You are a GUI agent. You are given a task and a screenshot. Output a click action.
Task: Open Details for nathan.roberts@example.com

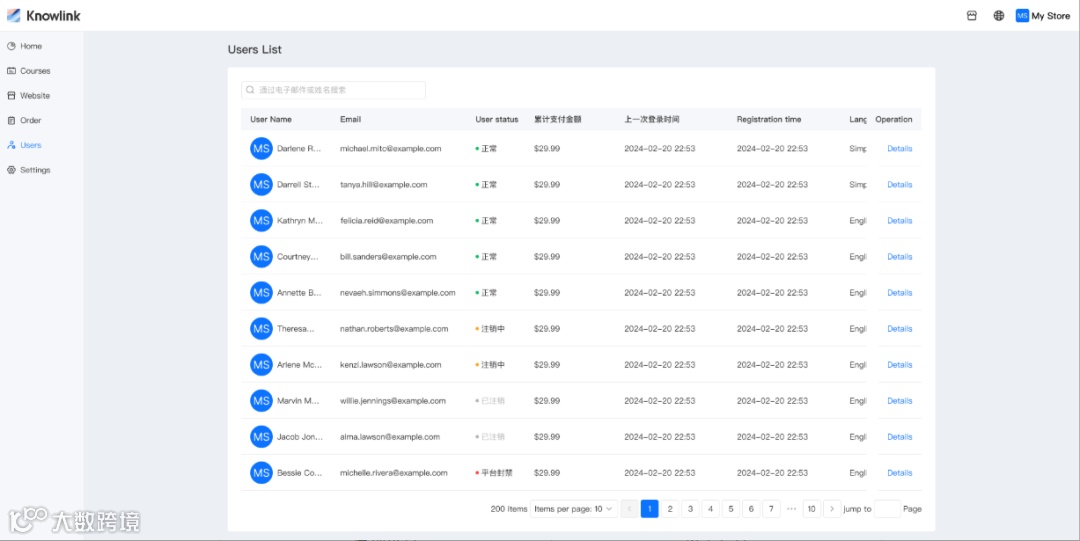(900, 329)
